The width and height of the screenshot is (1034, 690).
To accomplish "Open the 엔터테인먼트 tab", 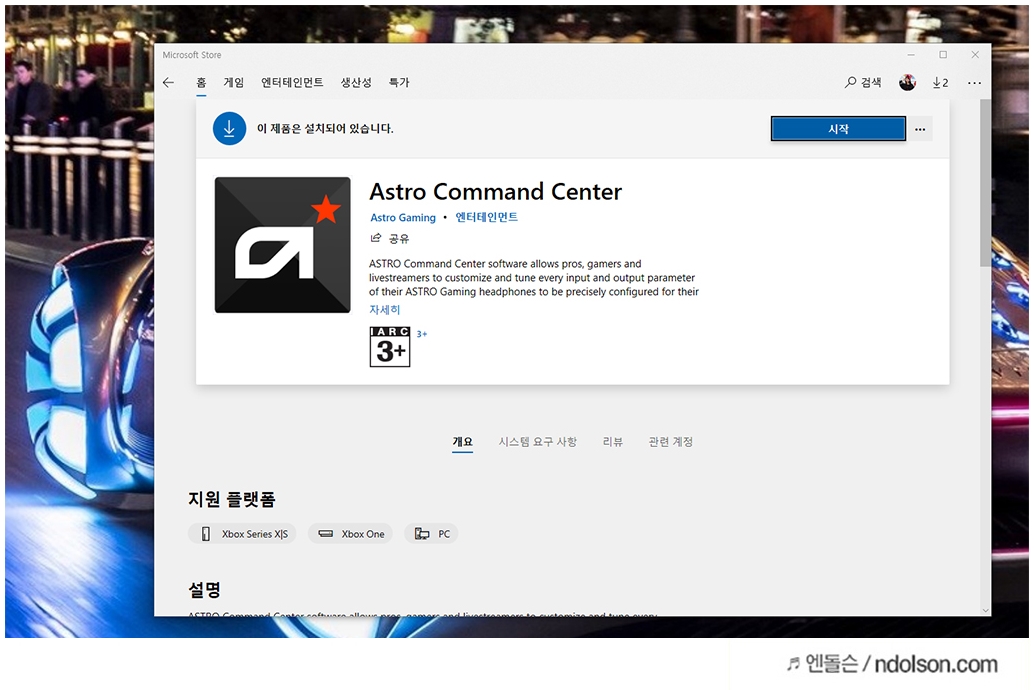I will click(292, 82).
